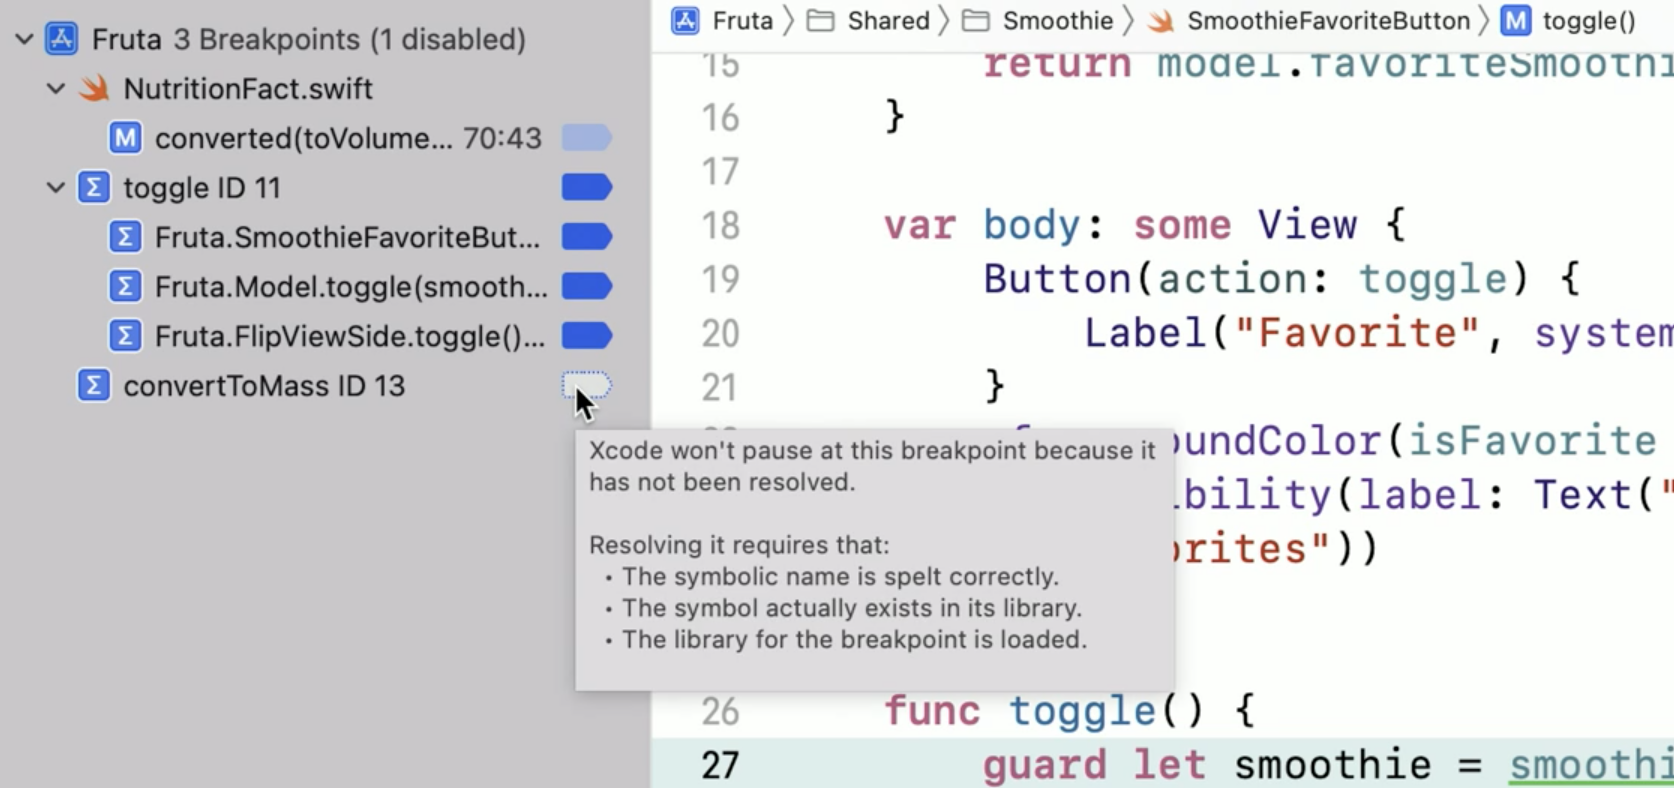Click the Fruta project icon in navigator
Viewport: 1674px width, 788px height.
click(62, 39)
